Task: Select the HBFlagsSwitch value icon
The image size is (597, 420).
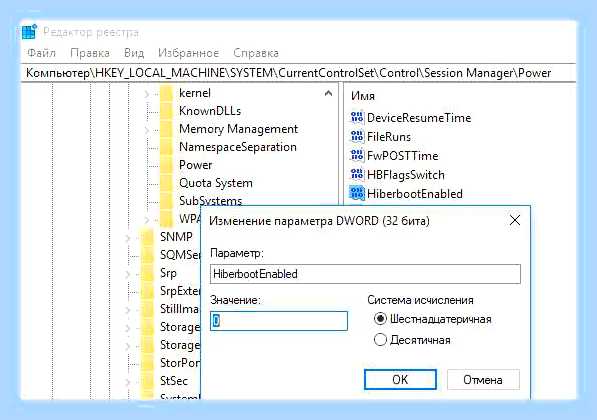Action: (357, 174)
